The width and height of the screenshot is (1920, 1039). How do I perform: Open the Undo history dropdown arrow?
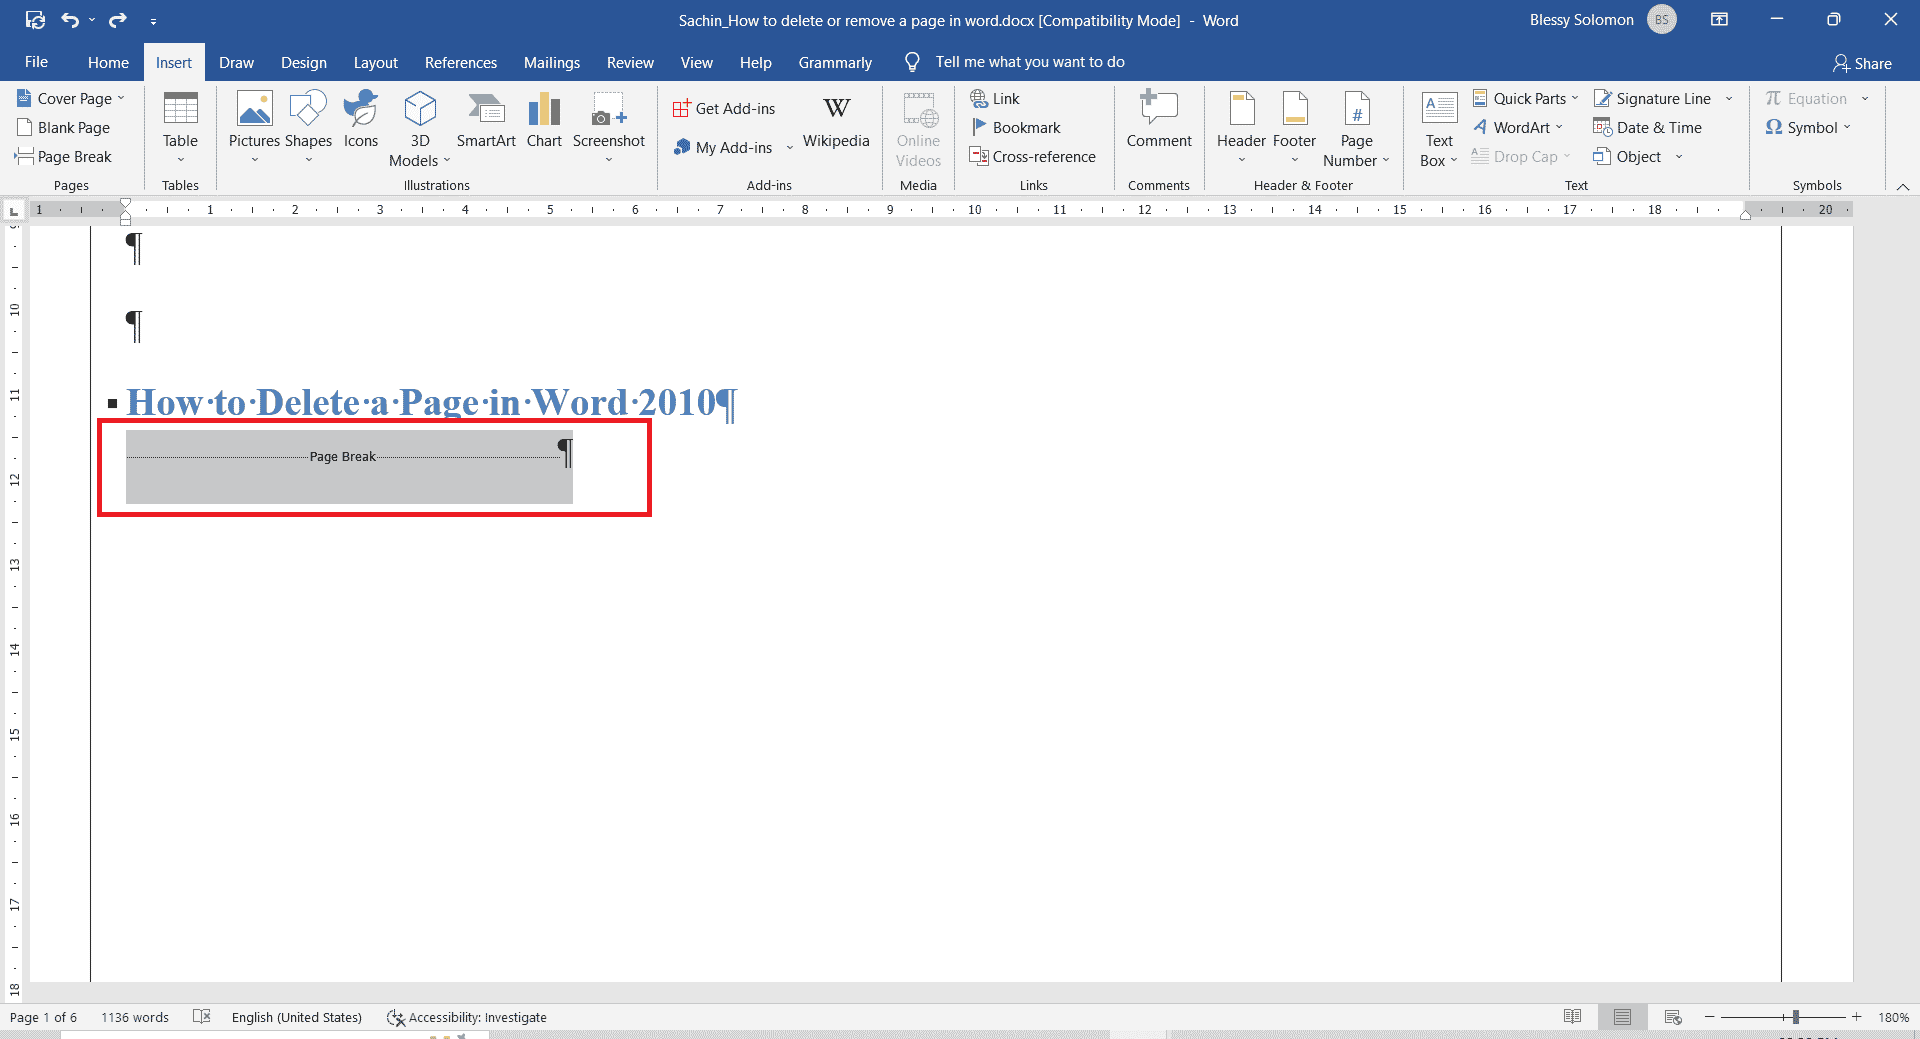click(91, 20)
